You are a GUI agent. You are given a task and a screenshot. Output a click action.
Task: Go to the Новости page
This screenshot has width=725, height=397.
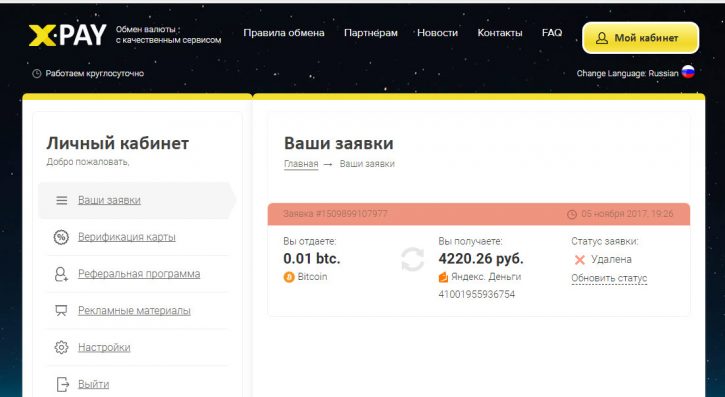[x=437, y=33]
